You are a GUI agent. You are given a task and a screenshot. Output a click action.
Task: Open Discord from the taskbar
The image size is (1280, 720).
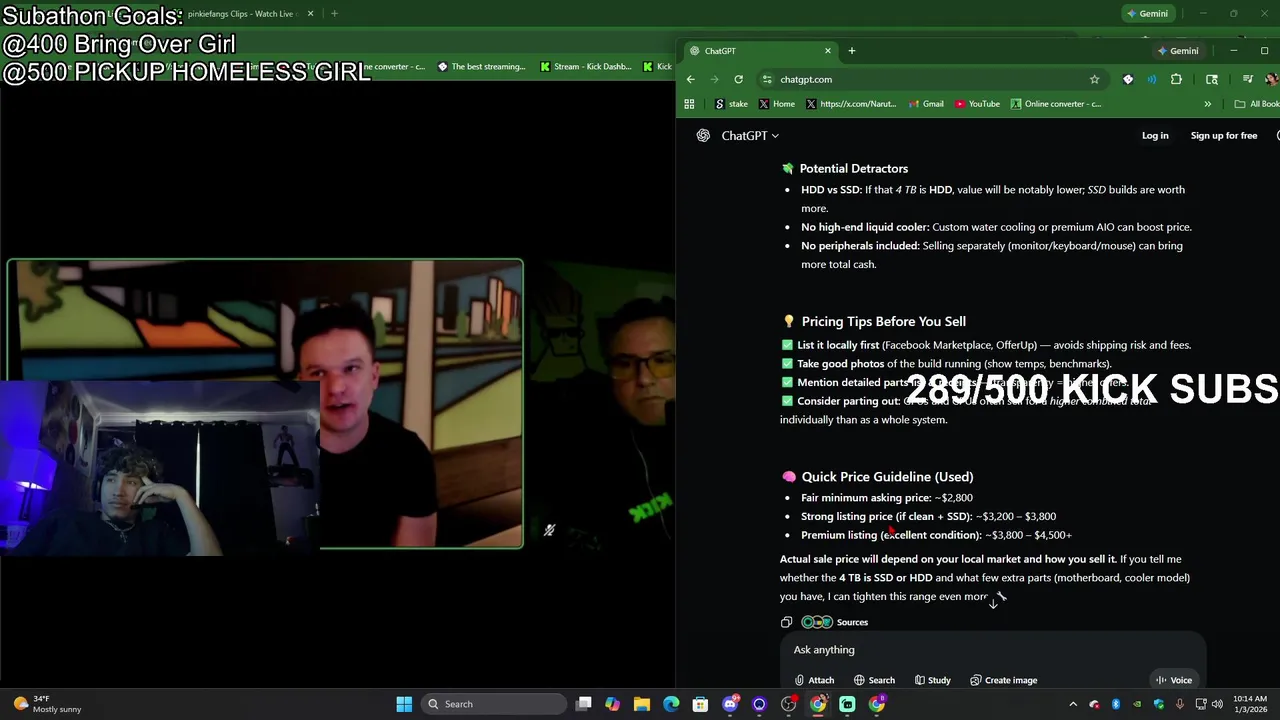[730, 704]
